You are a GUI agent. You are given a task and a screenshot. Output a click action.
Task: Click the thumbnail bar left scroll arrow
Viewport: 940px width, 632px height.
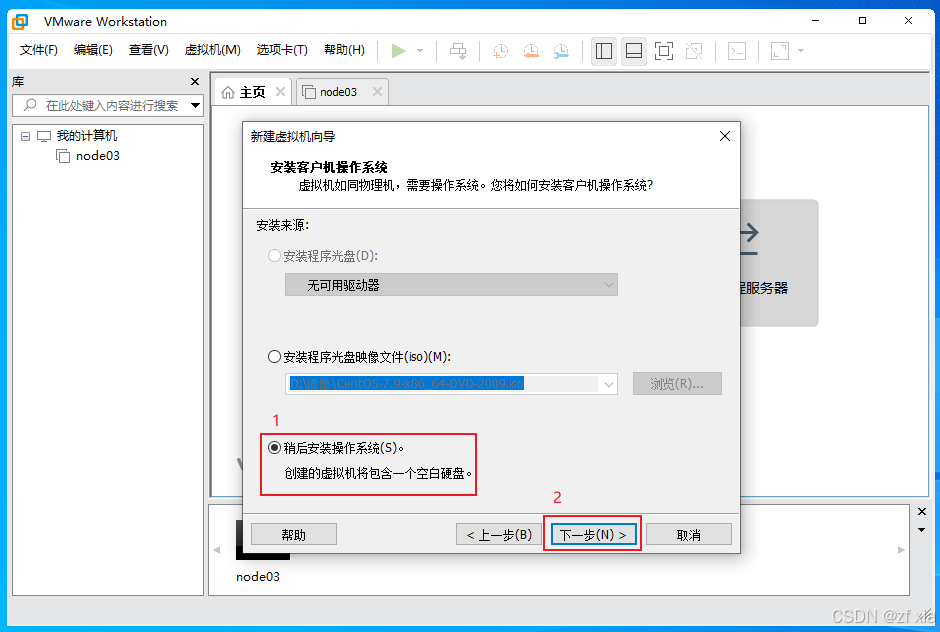(x=217, y=550)
